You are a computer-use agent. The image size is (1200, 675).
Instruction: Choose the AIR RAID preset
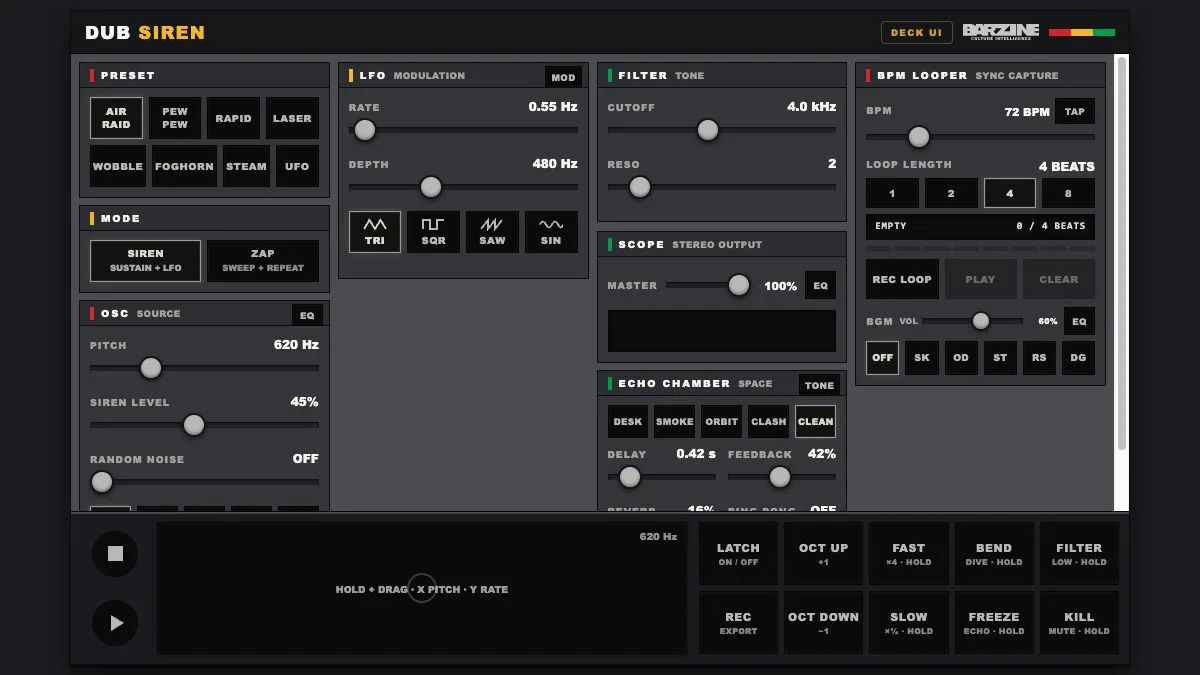click(x=116, y=118)
